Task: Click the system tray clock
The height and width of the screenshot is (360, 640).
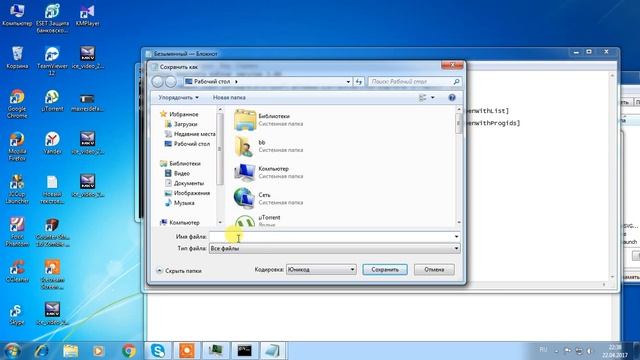Action: [x=614, y=351]
